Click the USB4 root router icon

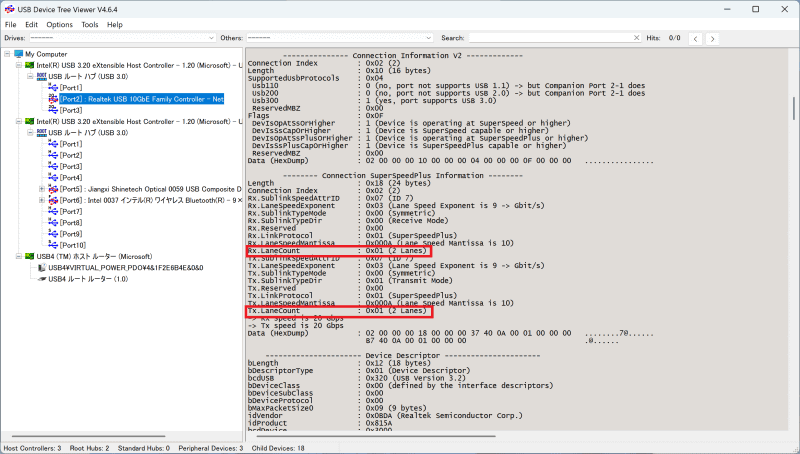(x=42, y=279)
